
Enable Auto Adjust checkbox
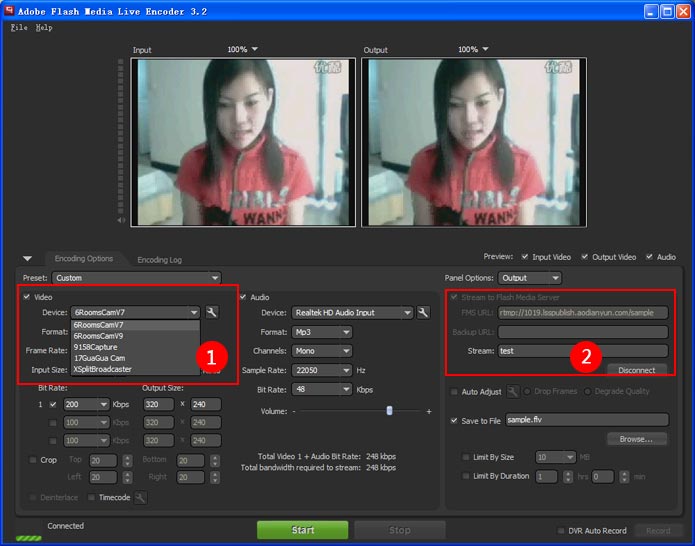click(x=454, y=392)
